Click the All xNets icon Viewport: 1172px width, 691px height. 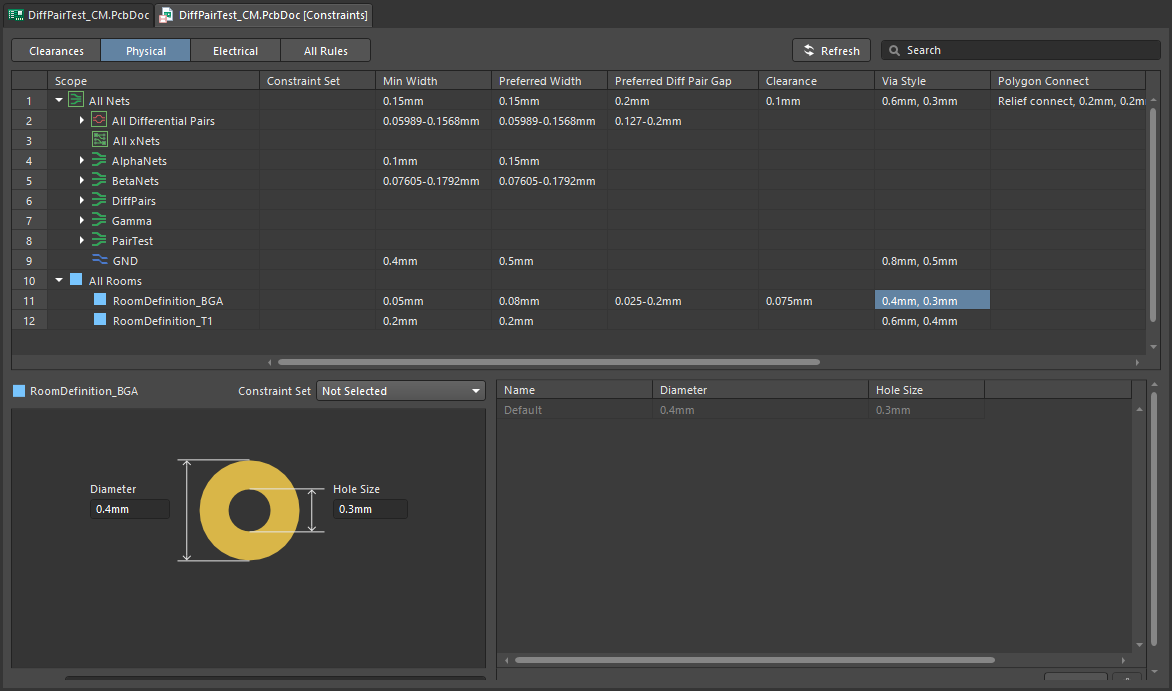(99, 140)
